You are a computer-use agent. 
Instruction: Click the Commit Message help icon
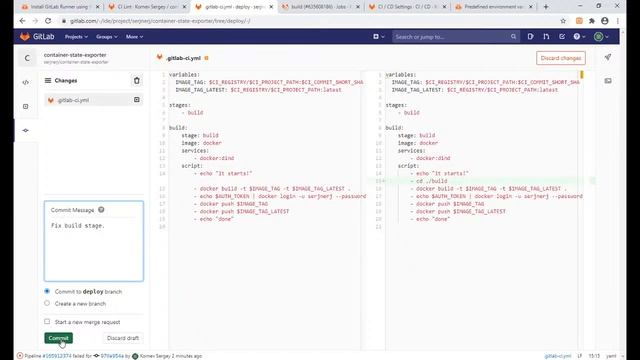point(101,210)
